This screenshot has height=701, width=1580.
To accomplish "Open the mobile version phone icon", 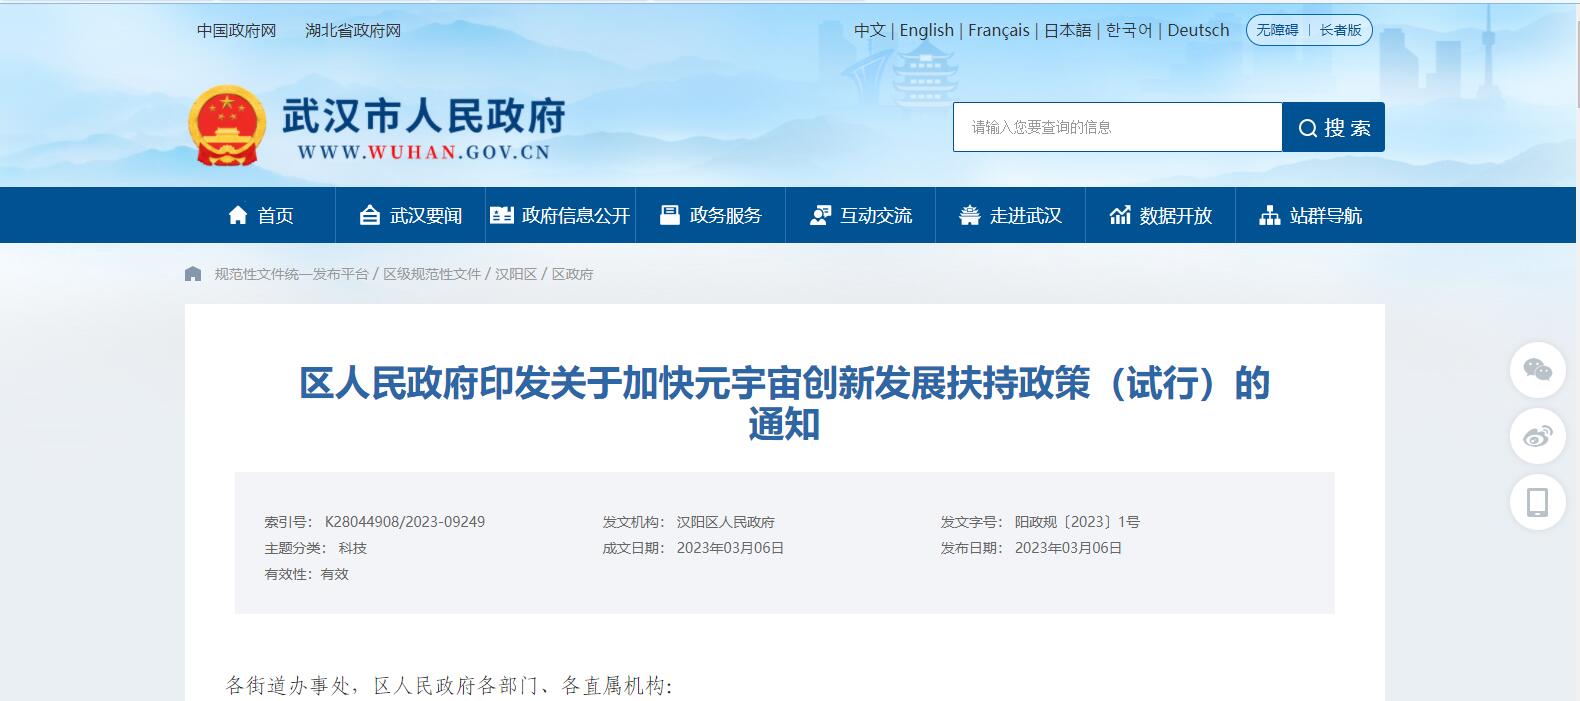I will [x=1537, y=502].
